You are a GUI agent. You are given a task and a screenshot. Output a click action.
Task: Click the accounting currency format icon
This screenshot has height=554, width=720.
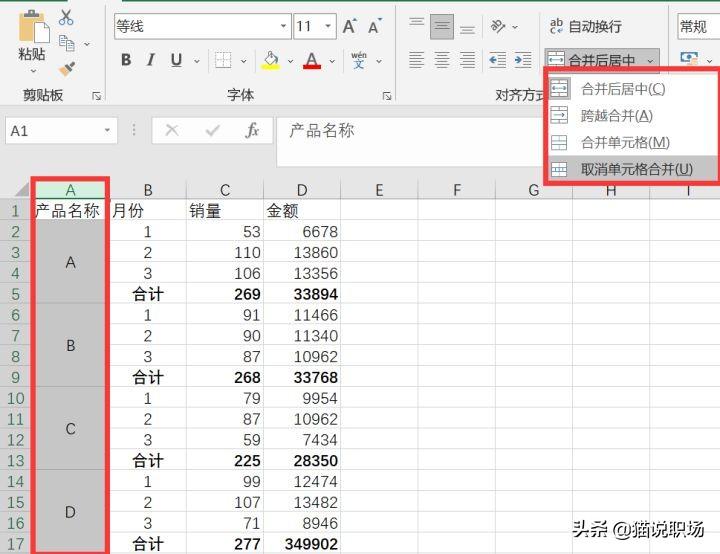point(689,59)
